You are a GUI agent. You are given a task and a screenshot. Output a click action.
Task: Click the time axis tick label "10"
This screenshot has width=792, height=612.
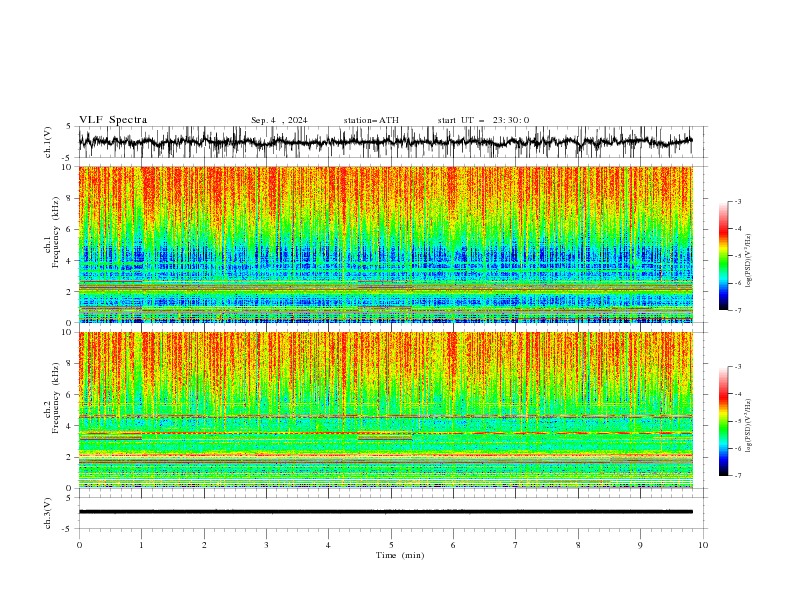click(703, 545)
